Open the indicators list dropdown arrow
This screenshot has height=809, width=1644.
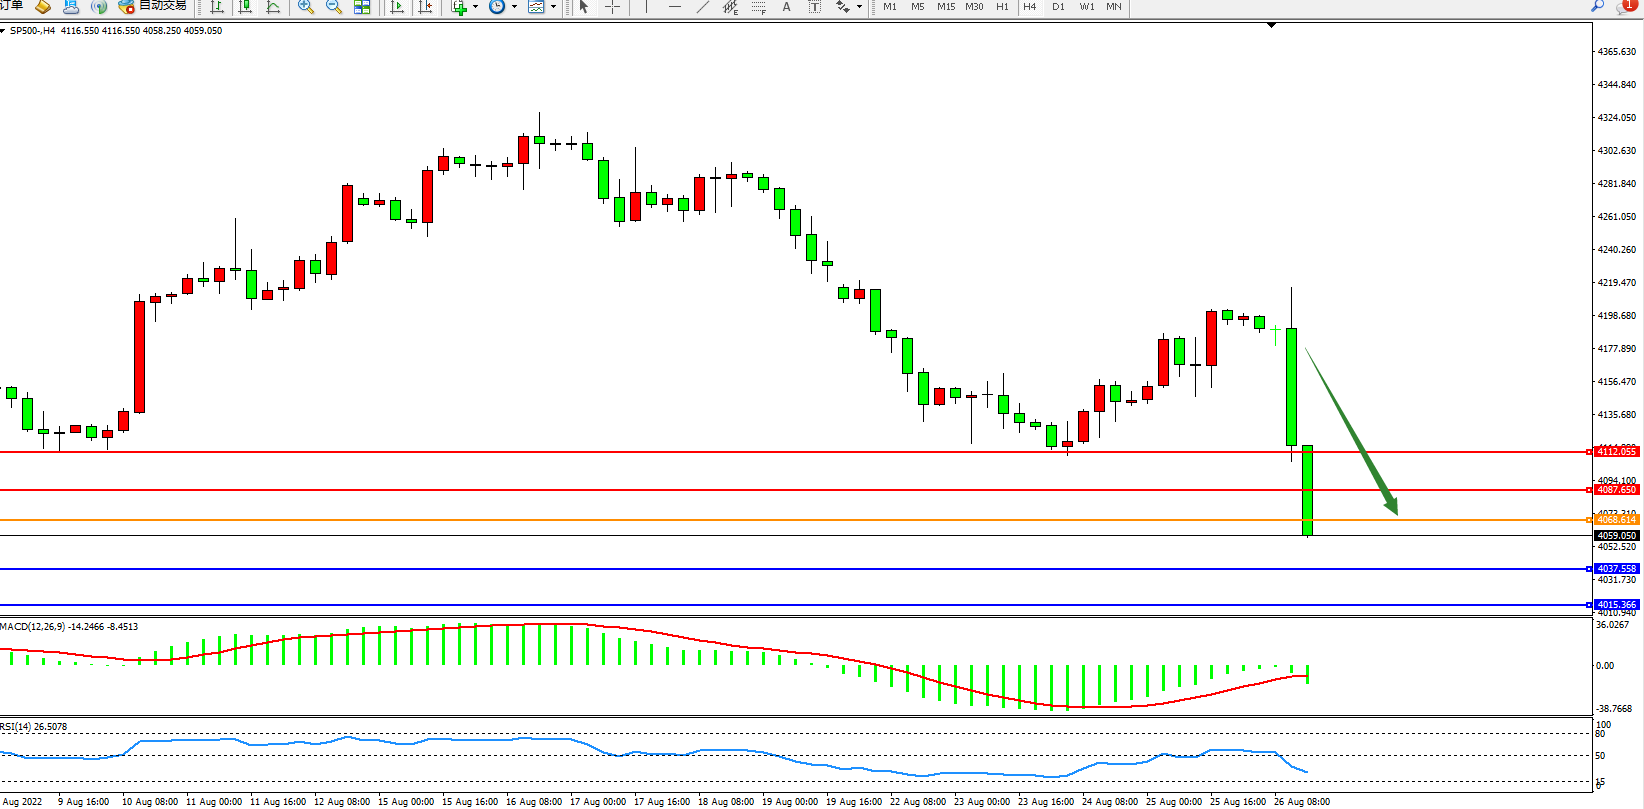[475, 7]
